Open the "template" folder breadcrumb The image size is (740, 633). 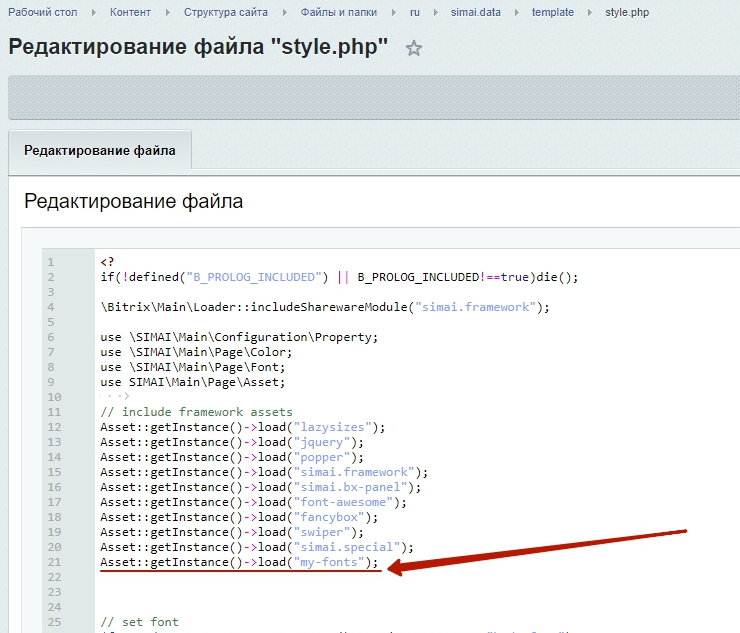553,13
